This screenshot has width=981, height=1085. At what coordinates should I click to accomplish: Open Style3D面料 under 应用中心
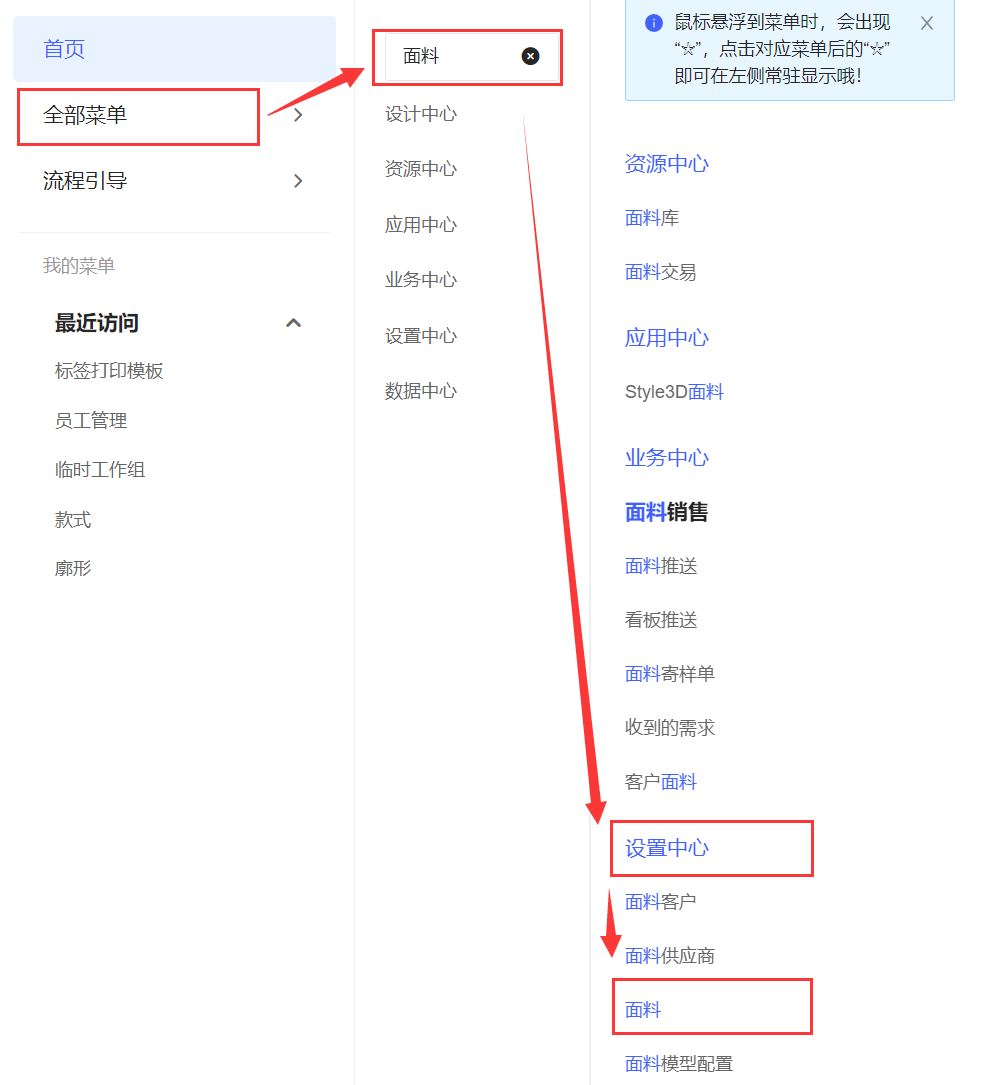coord(674,392)
